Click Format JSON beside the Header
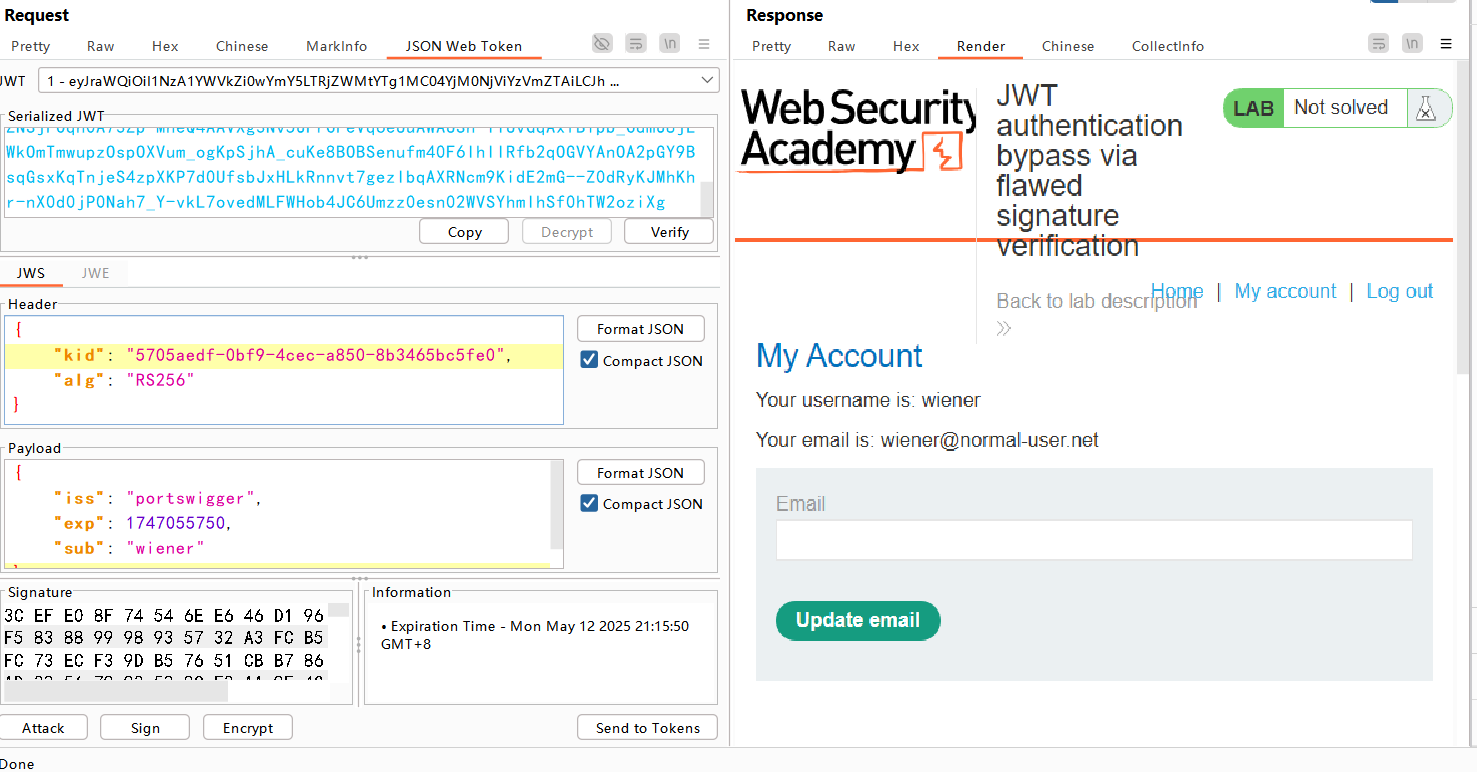This screenshot has height=772, width=1477. pyautogui.click(x=640, y=329)
